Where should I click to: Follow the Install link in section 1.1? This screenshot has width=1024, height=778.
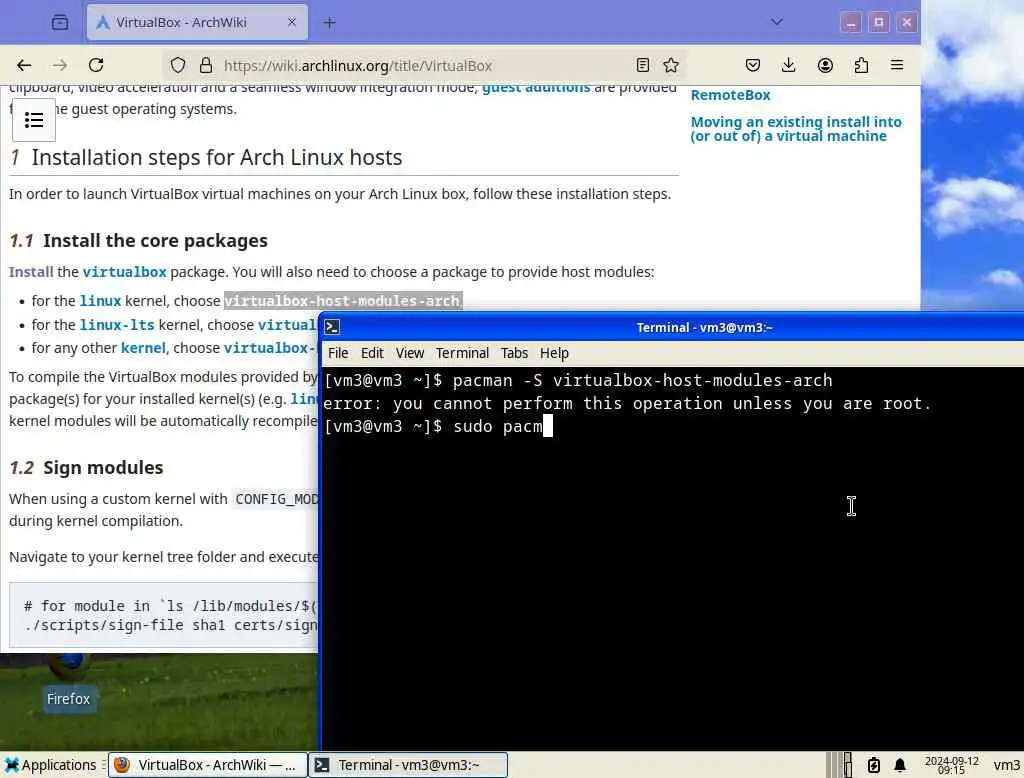[31, 272]
